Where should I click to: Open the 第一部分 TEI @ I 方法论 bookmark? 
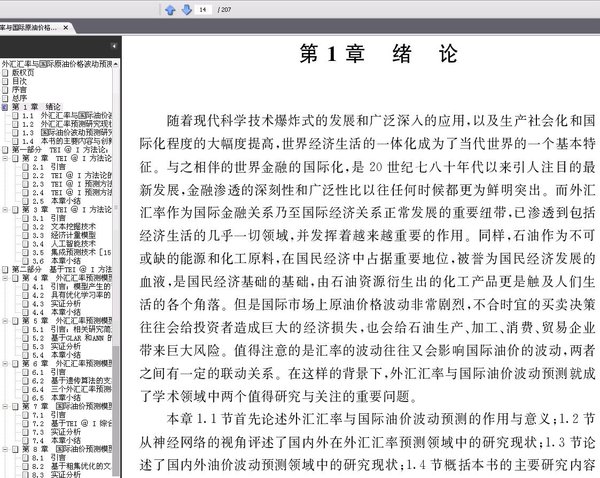point(60,150)
